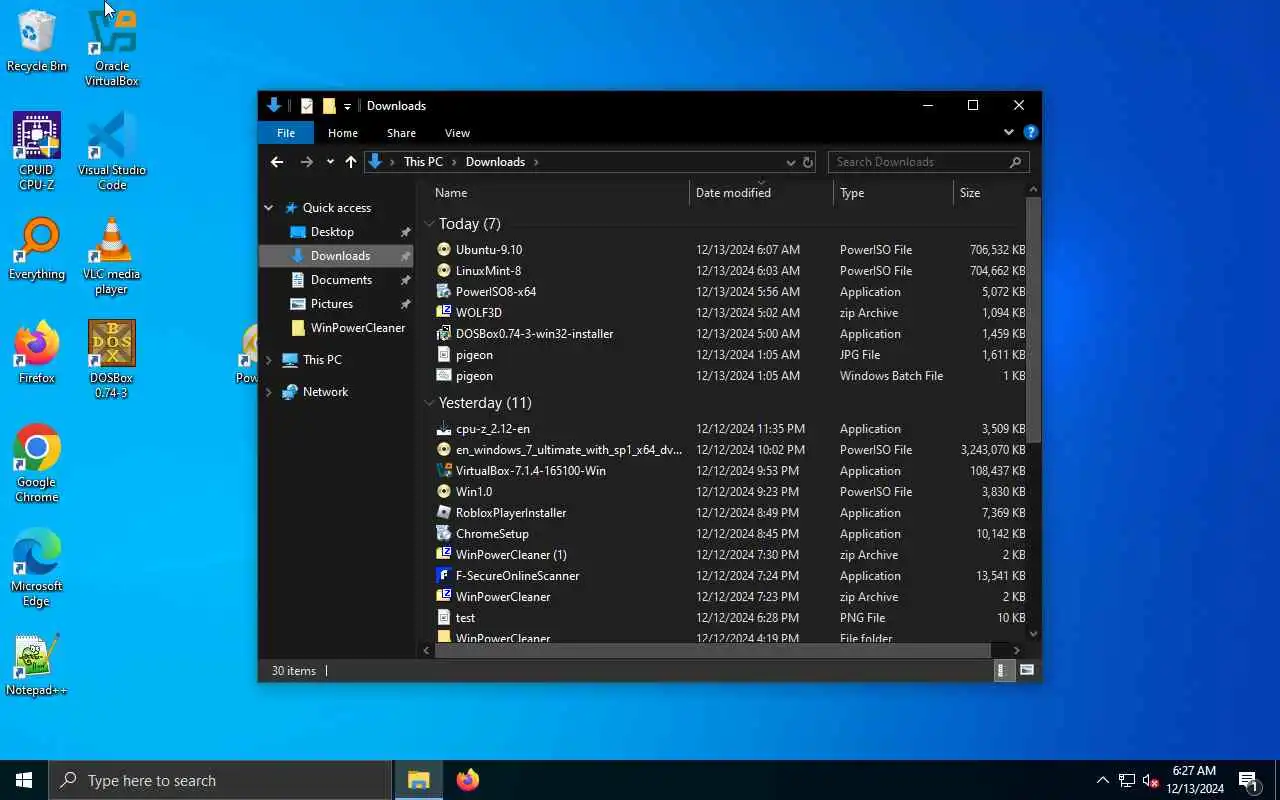Open recent locations dropdown arrow
This screenshot has width=1280, height=800.
click(x=330, y=162)
